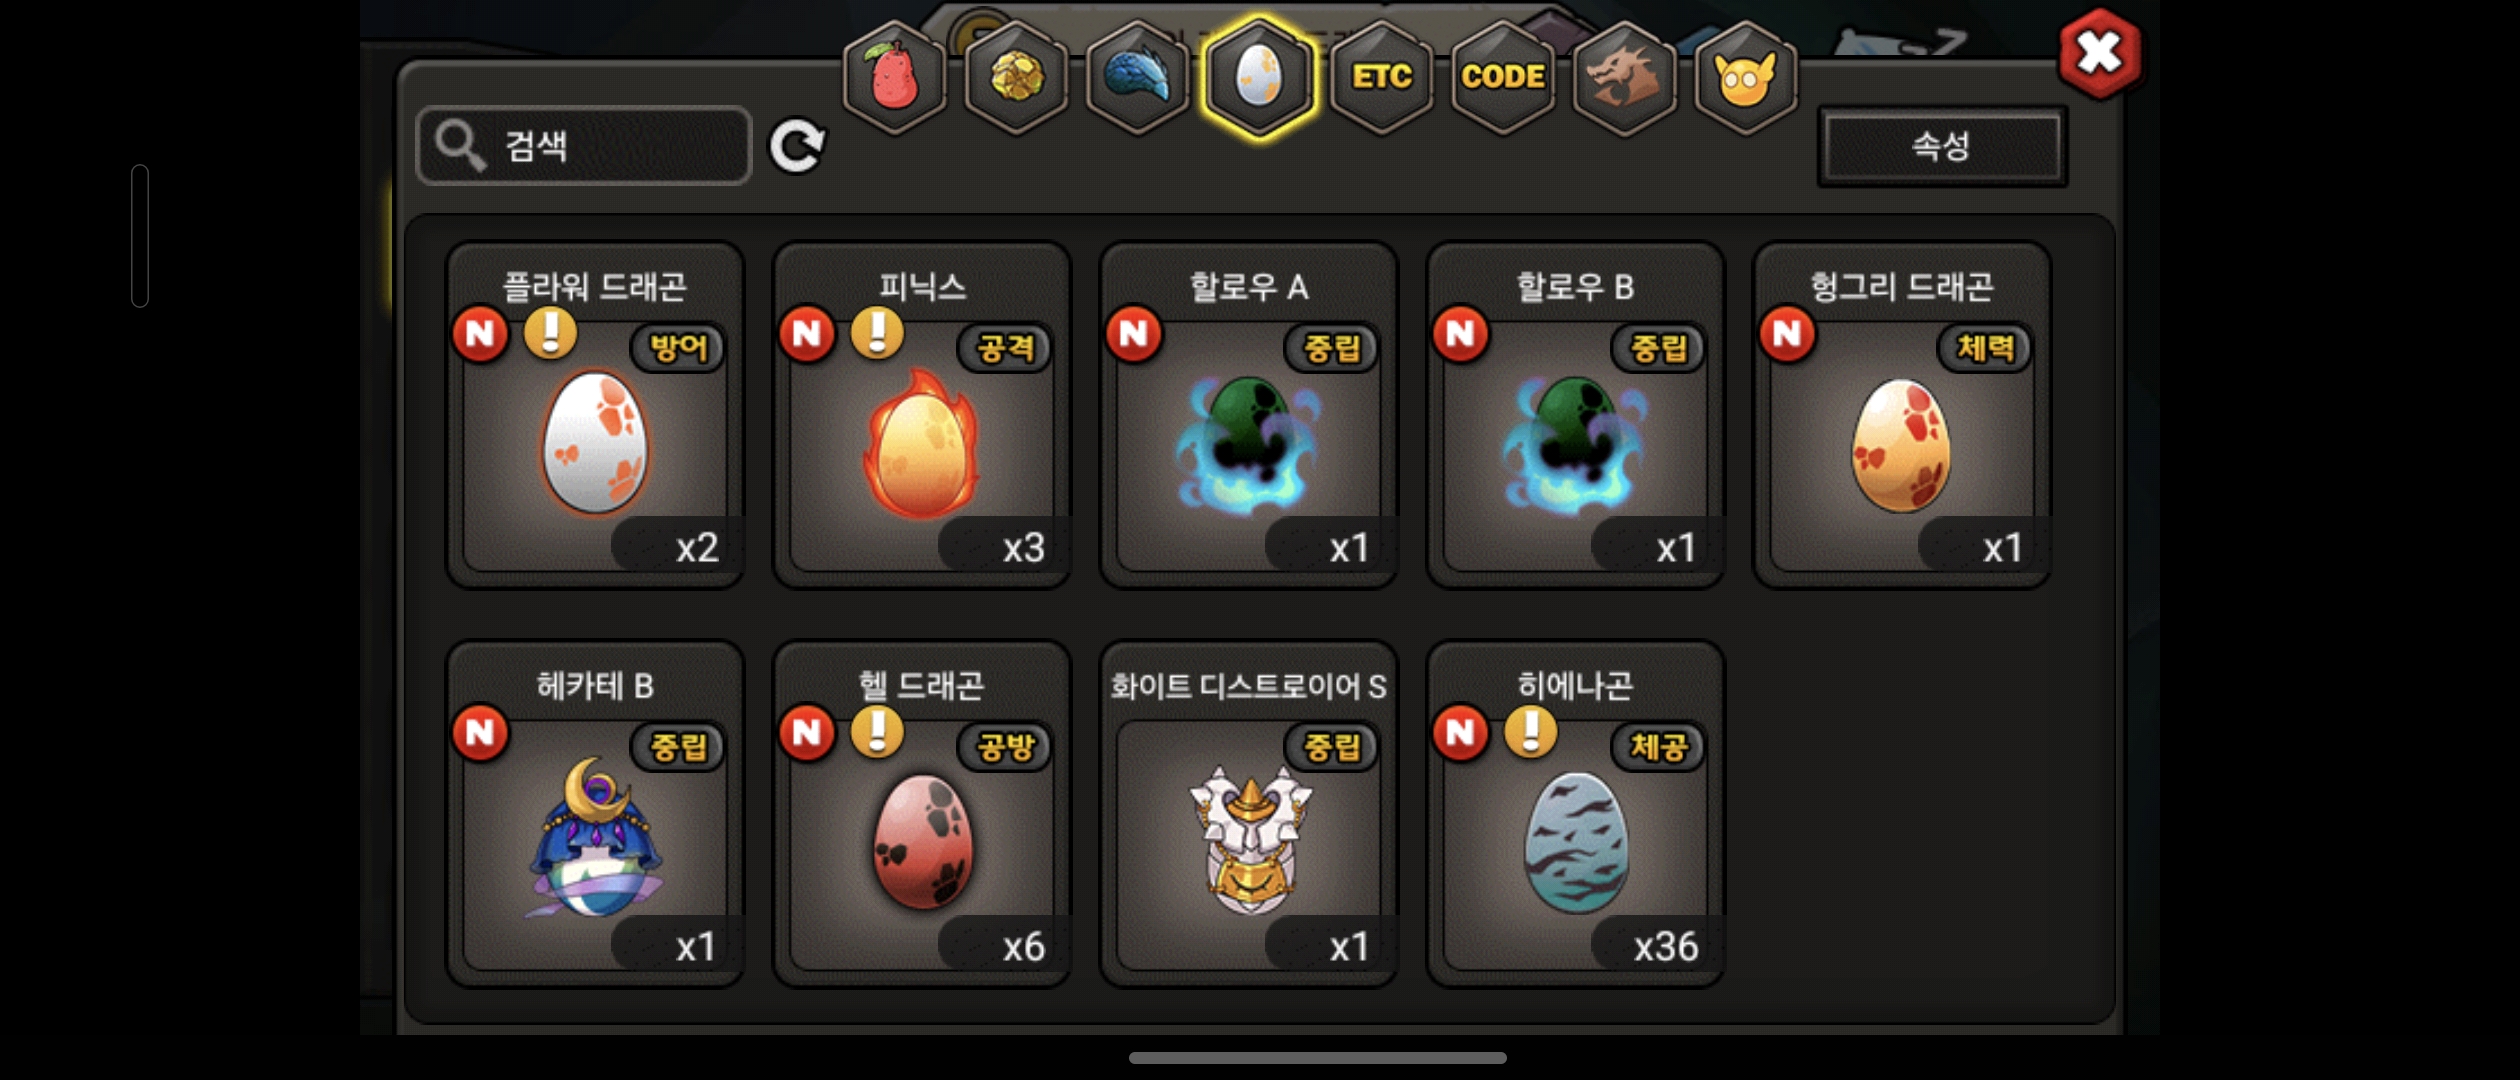
Task: Select the egg category hexagon icon
Action: [x=1259, y=78]
